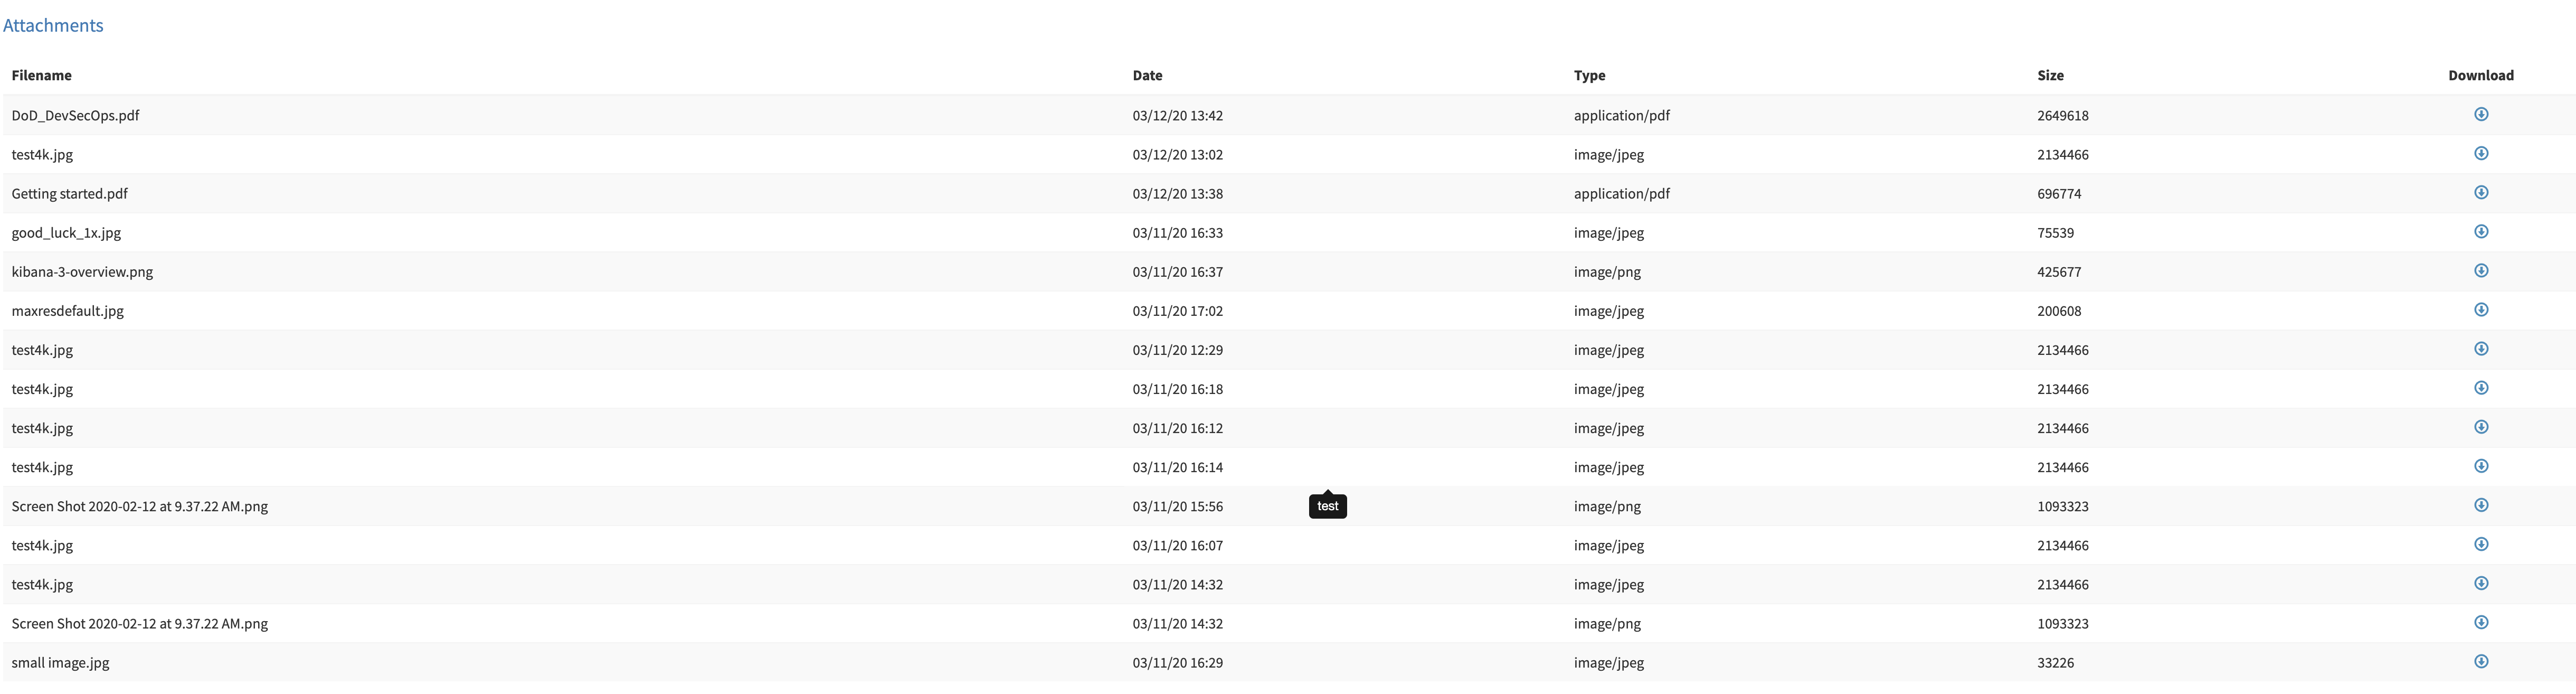Click the size value 425677

(x=2059, y=271)
